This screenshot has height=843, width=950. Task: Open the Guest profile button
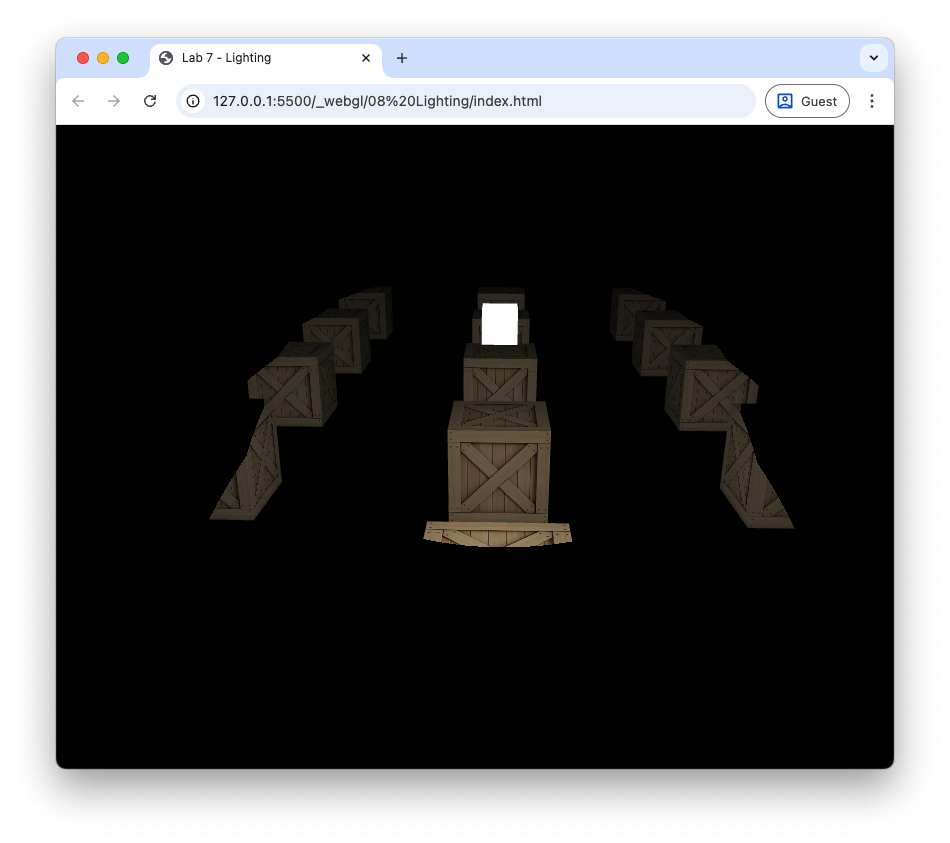[807, 101]
